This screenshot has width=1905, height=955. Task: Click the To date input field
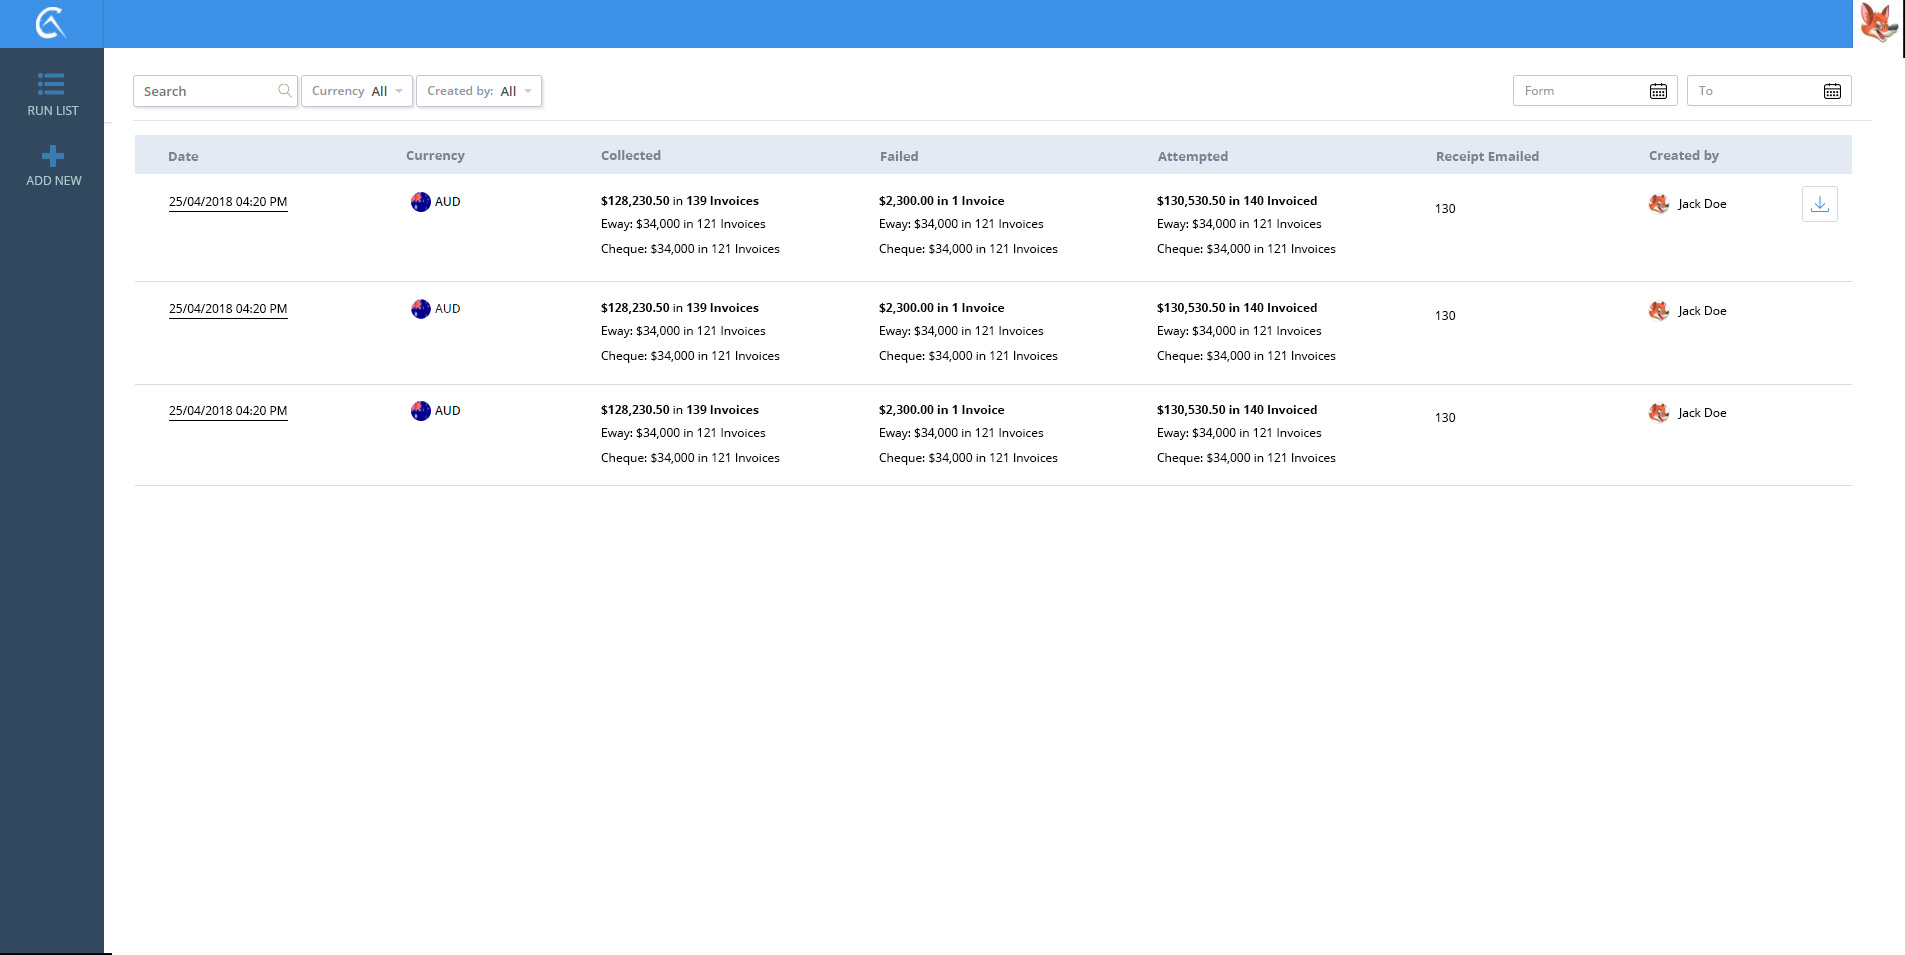click(x=1754, y=91)
